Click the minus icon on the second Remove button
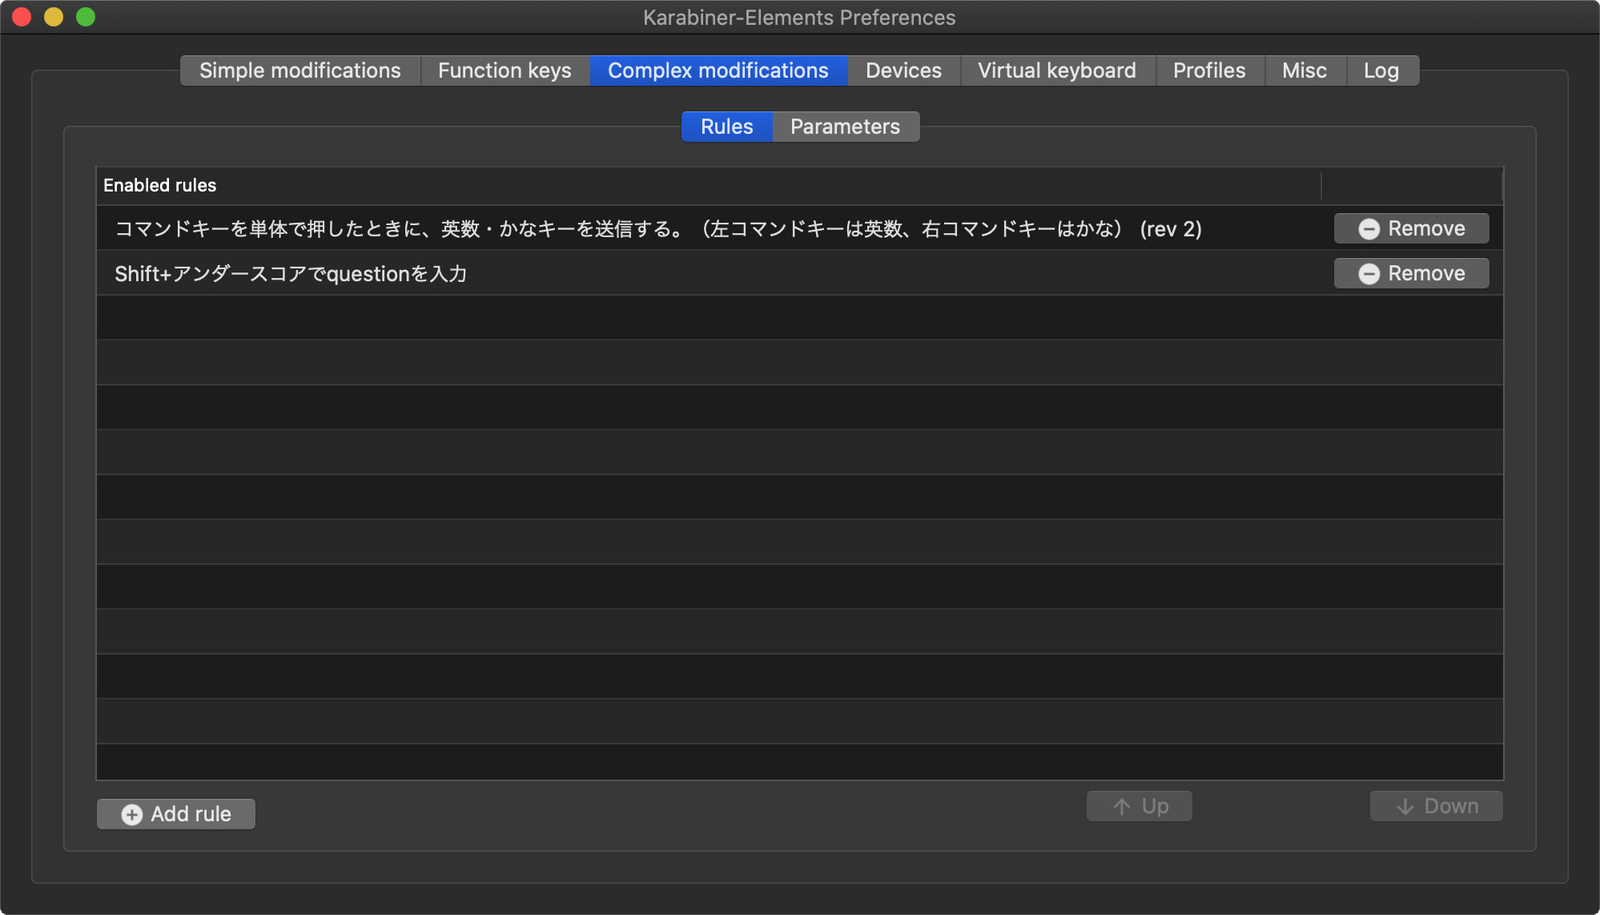The image size is (1600, 915). (x=1369, y=273)
